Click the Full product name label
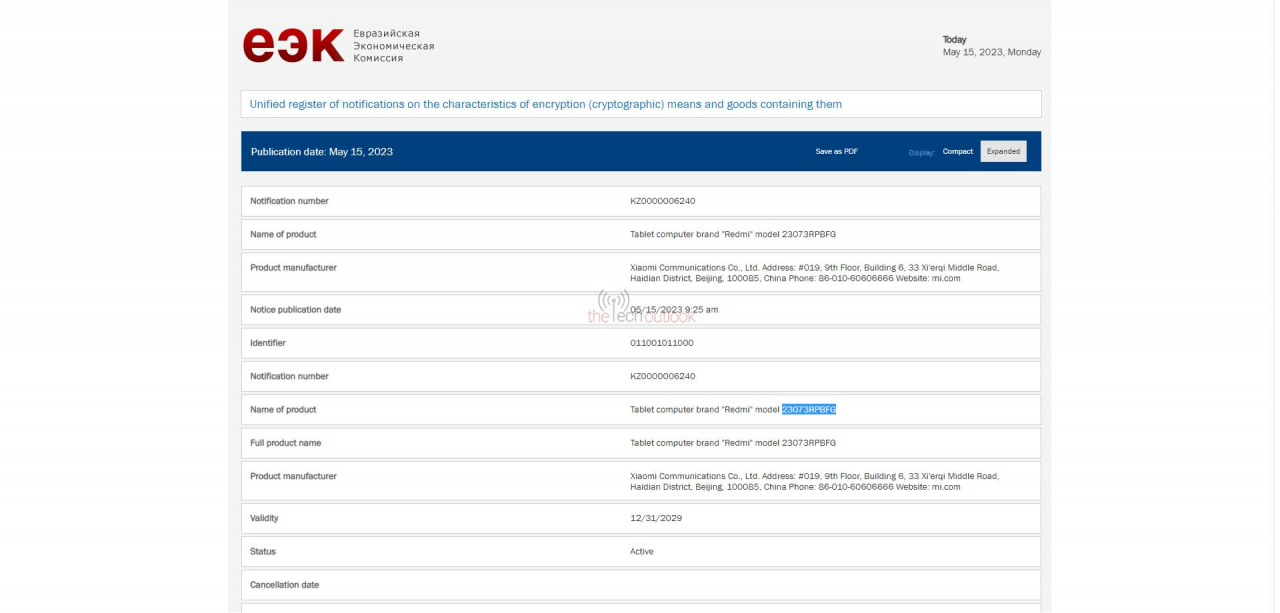The height and width of the screenshot is (613, 1280). 286,443
